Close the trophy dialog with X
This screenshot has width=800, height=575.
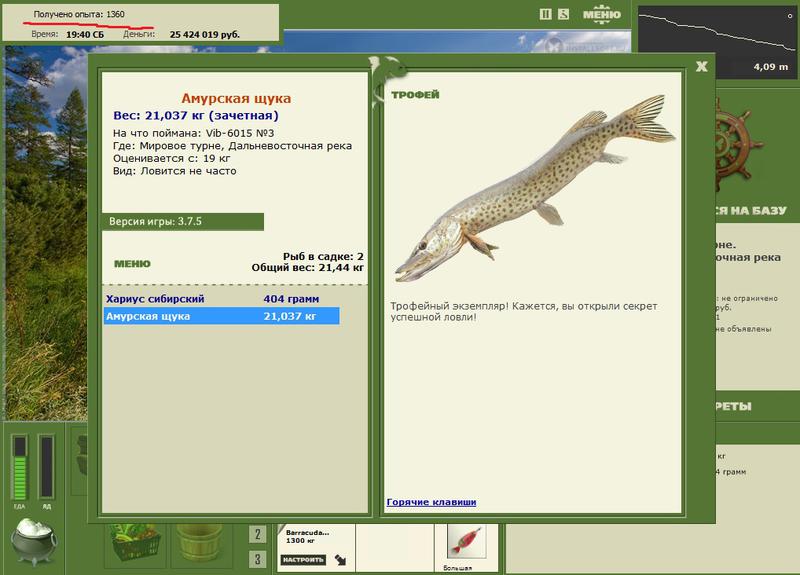point(702,66)
